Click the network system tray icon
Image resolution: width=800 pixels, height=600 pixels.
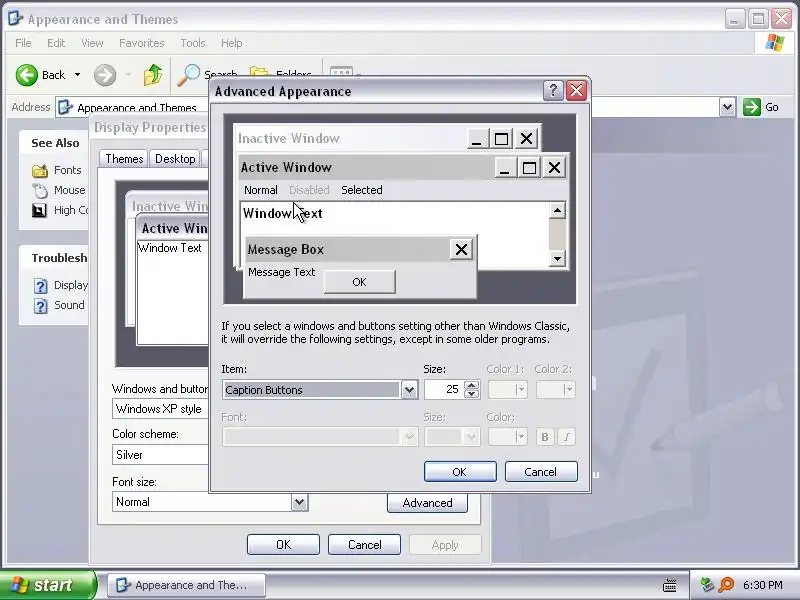pos(707,585)
